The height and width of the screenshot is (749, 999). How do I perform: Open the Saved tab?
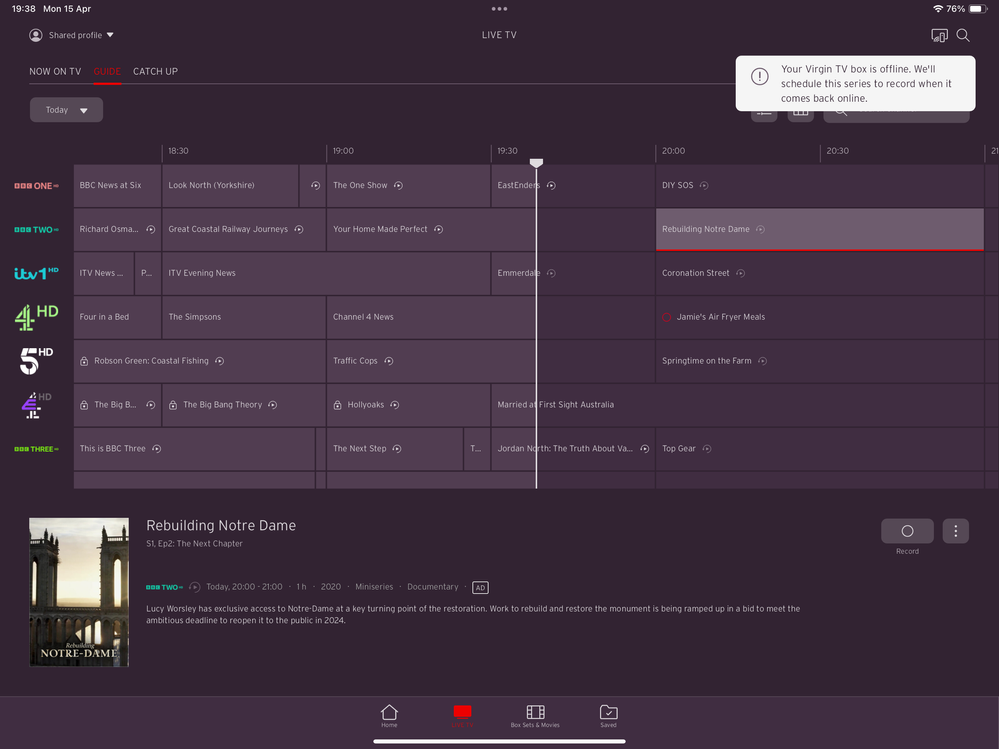tap(608, 716)
